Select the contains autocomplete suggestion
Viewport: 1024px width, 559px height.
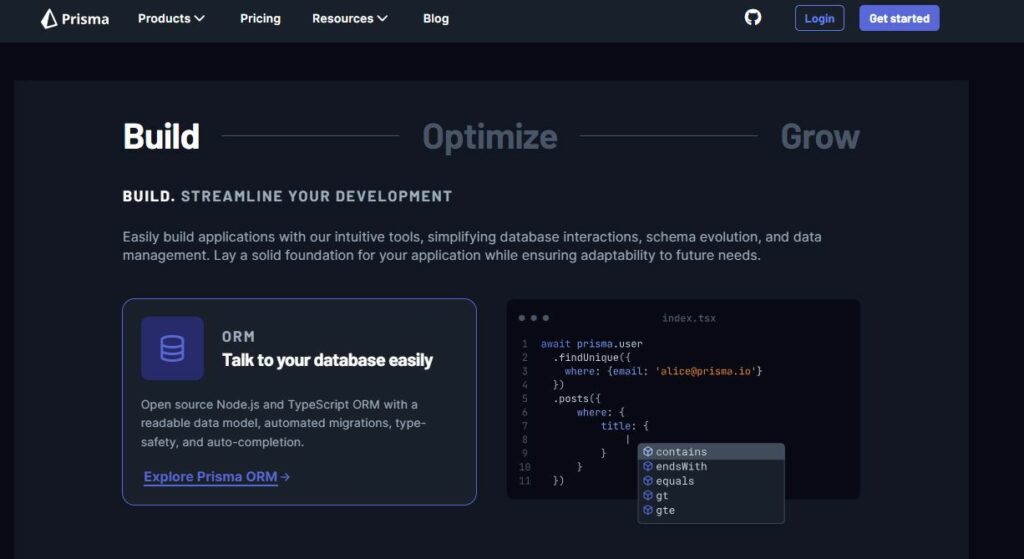click(711, 451)
